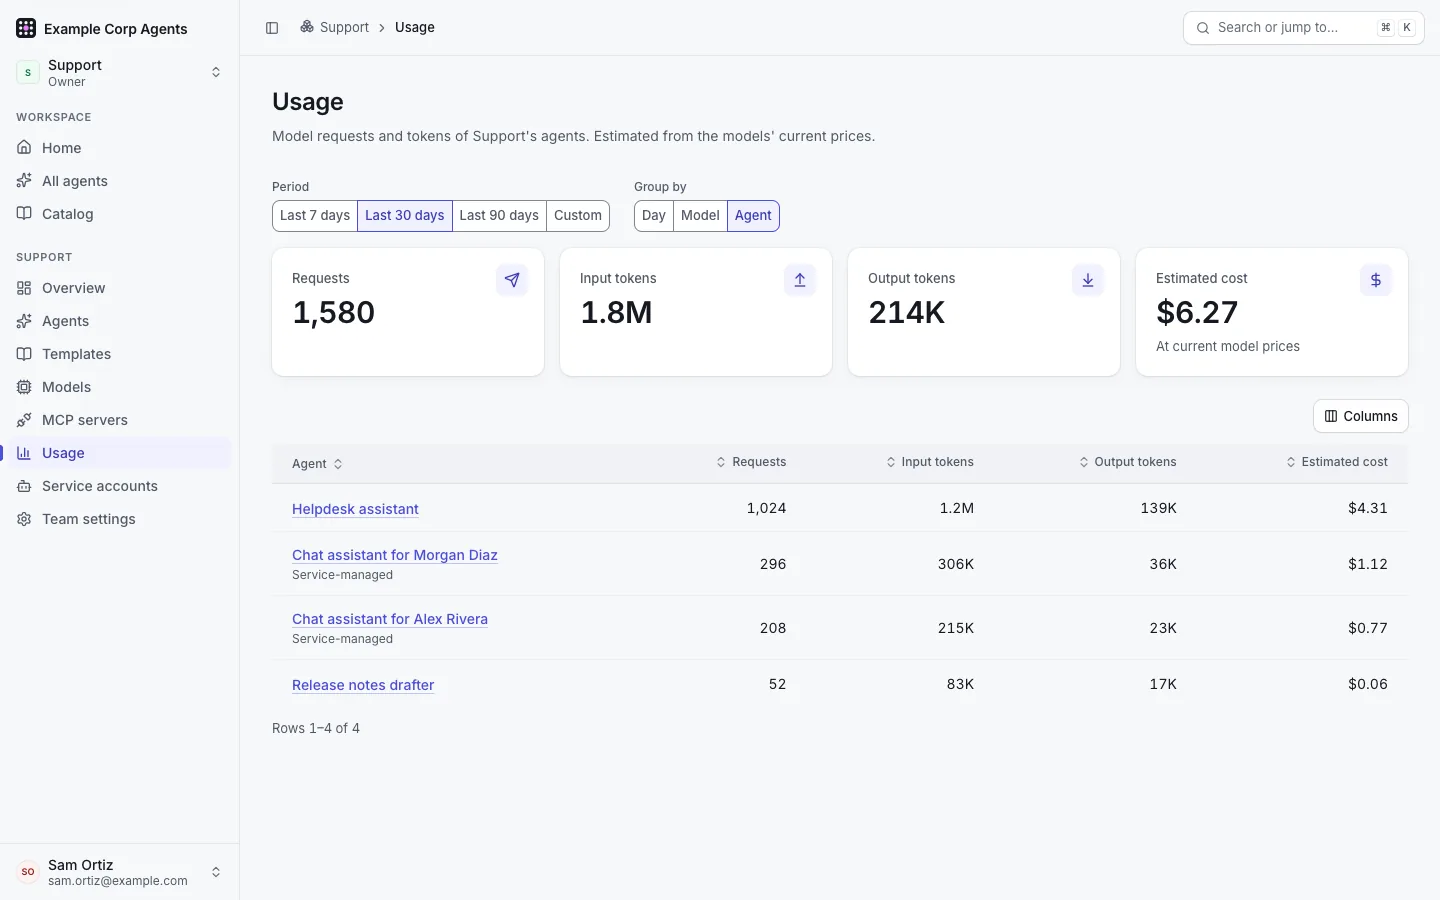Open the Sam Ortiz account menu
1440x900 pixels.
point(120,872)
